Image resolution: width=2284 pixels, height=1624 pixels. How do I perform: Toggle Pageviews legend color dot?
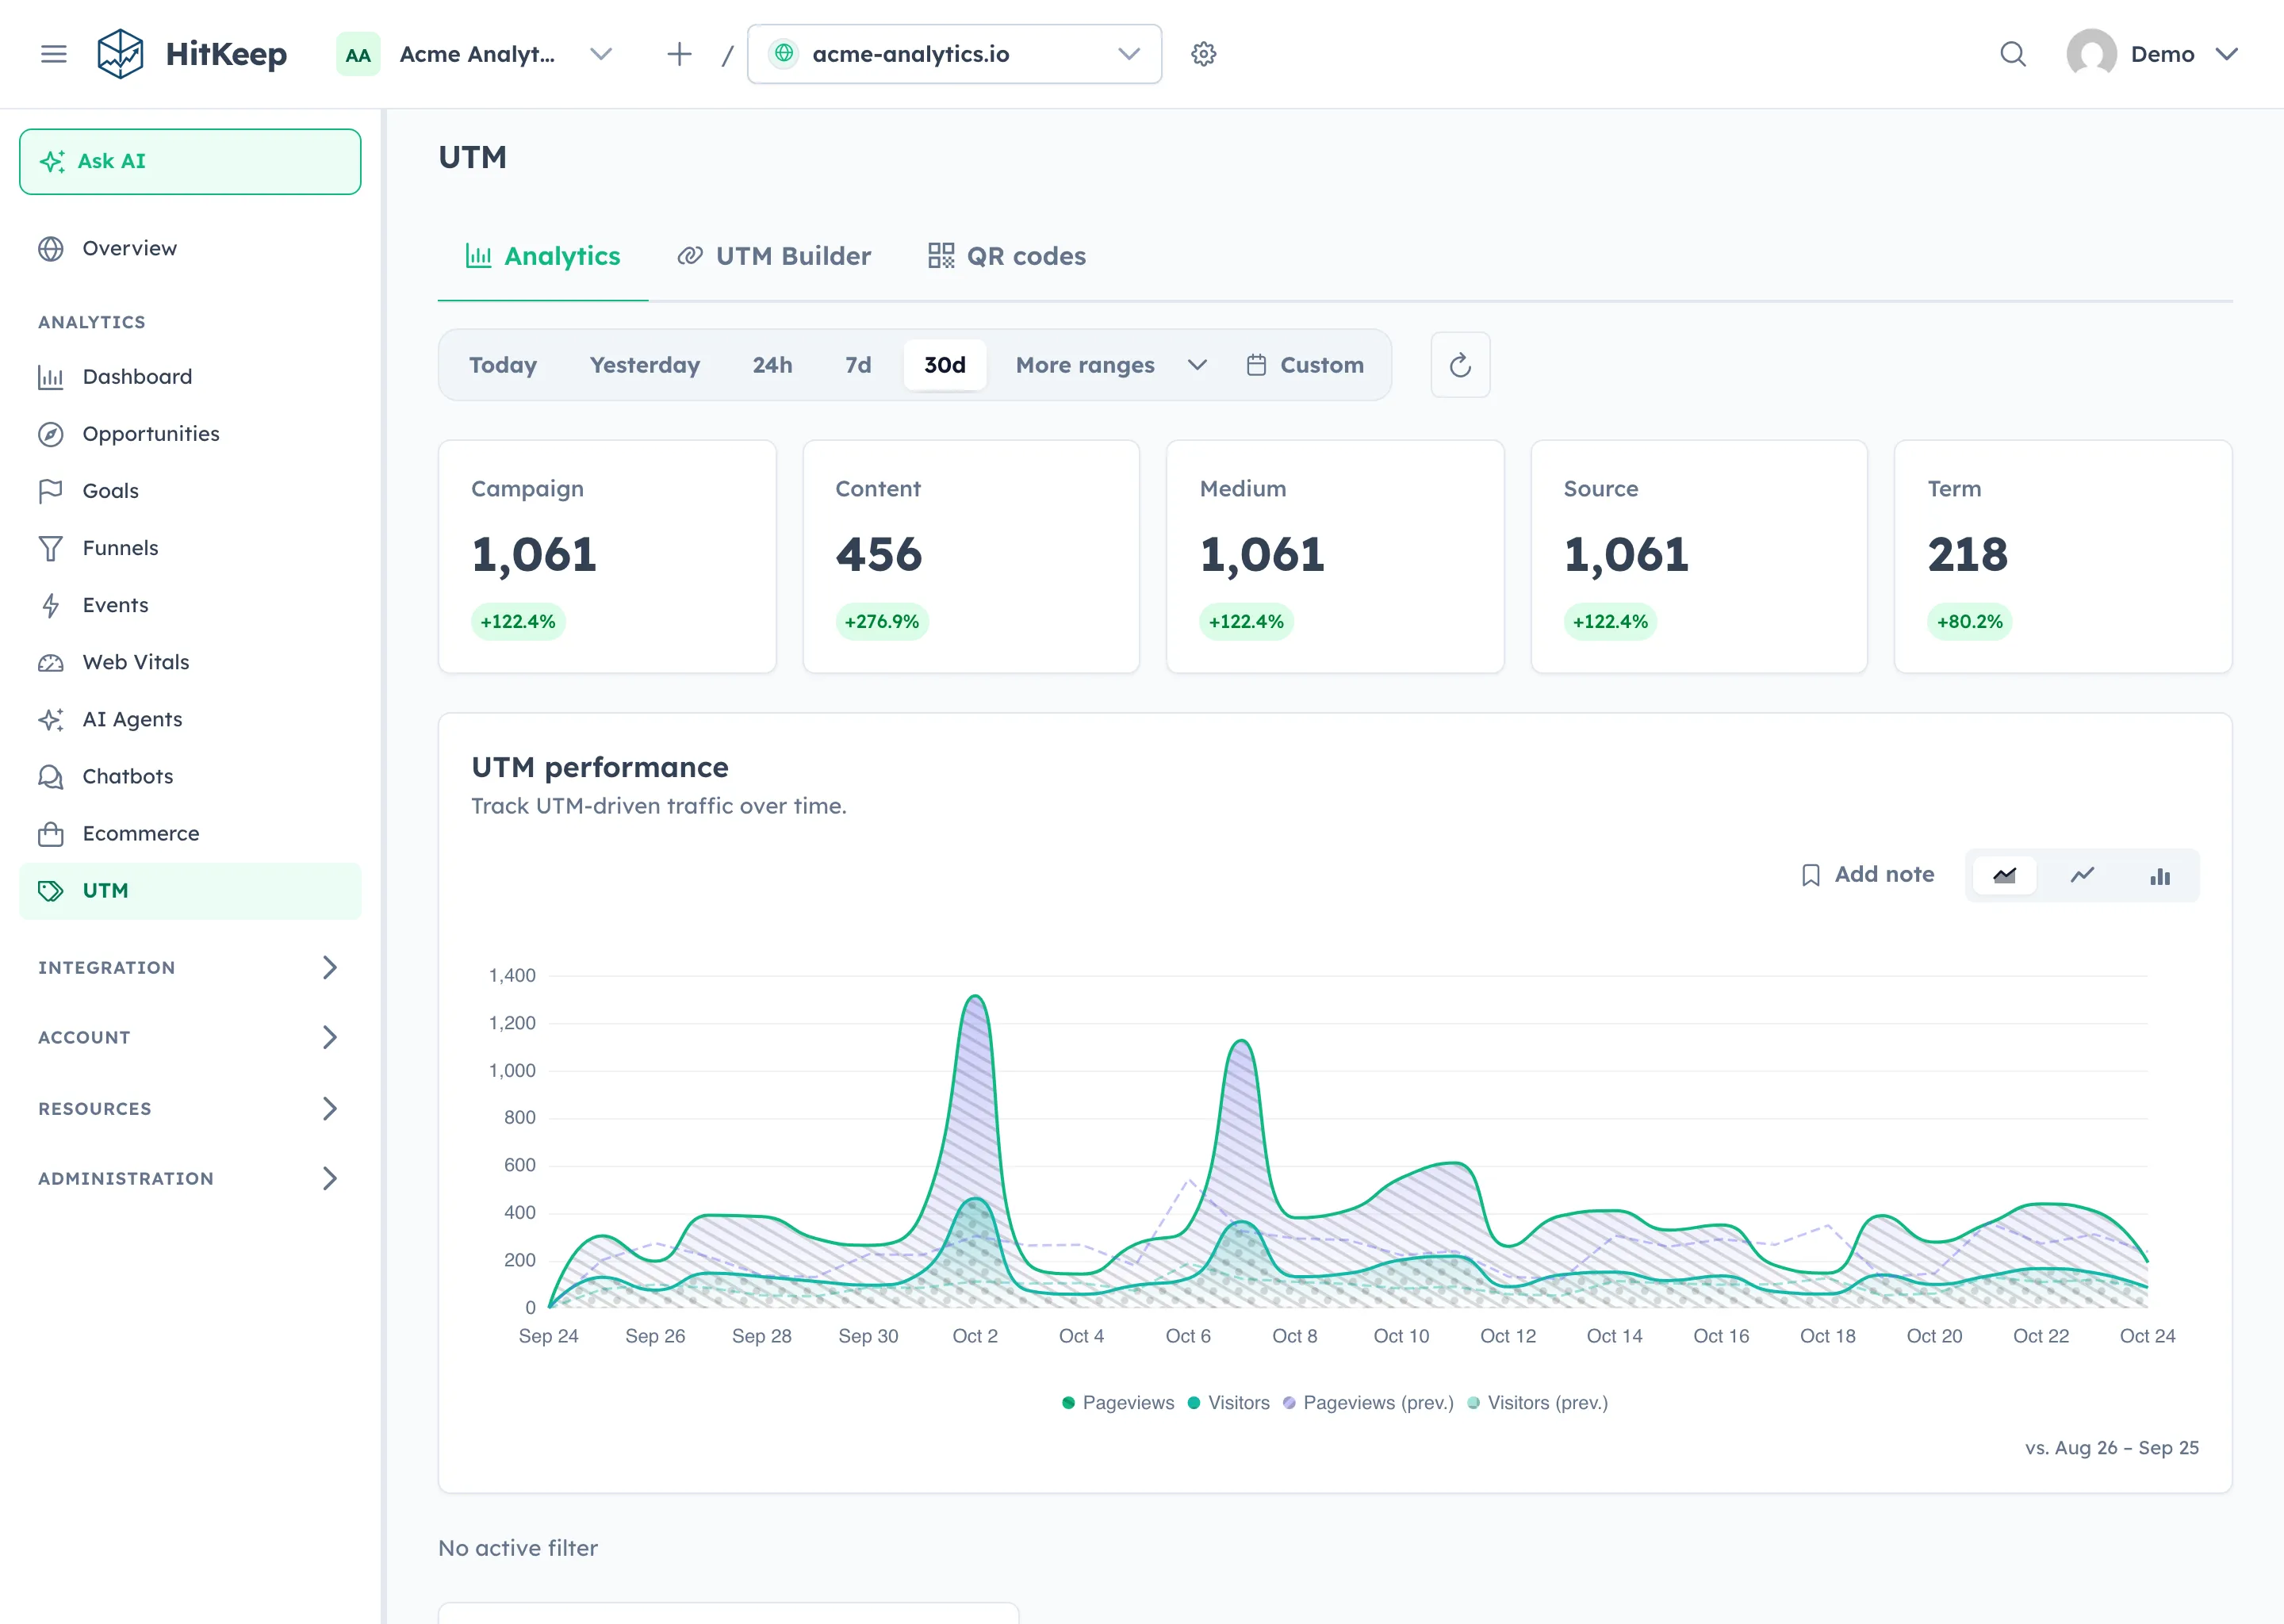point(1068,1403)
